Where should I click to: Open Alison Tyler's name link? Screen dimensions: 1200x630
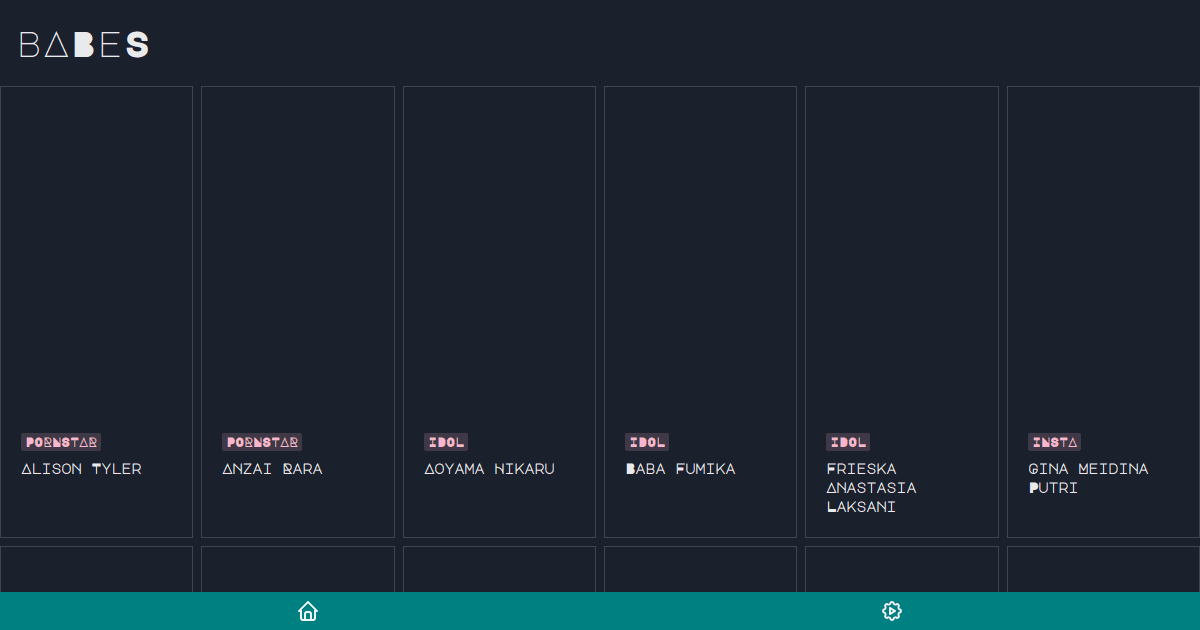pos(81,469)
